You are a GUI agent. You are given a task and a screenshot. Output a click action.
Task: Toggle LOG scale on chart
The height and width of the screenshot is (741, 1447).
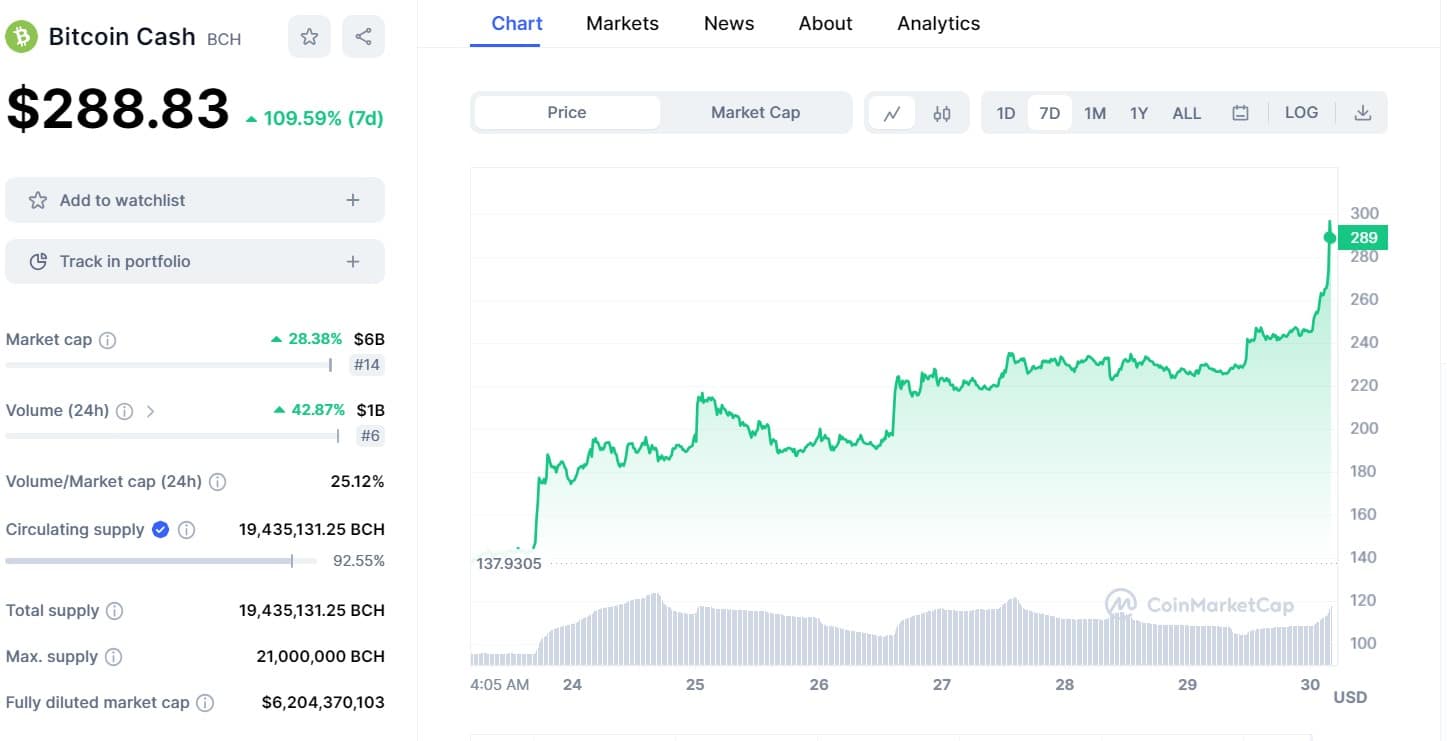click(1301, 113)
